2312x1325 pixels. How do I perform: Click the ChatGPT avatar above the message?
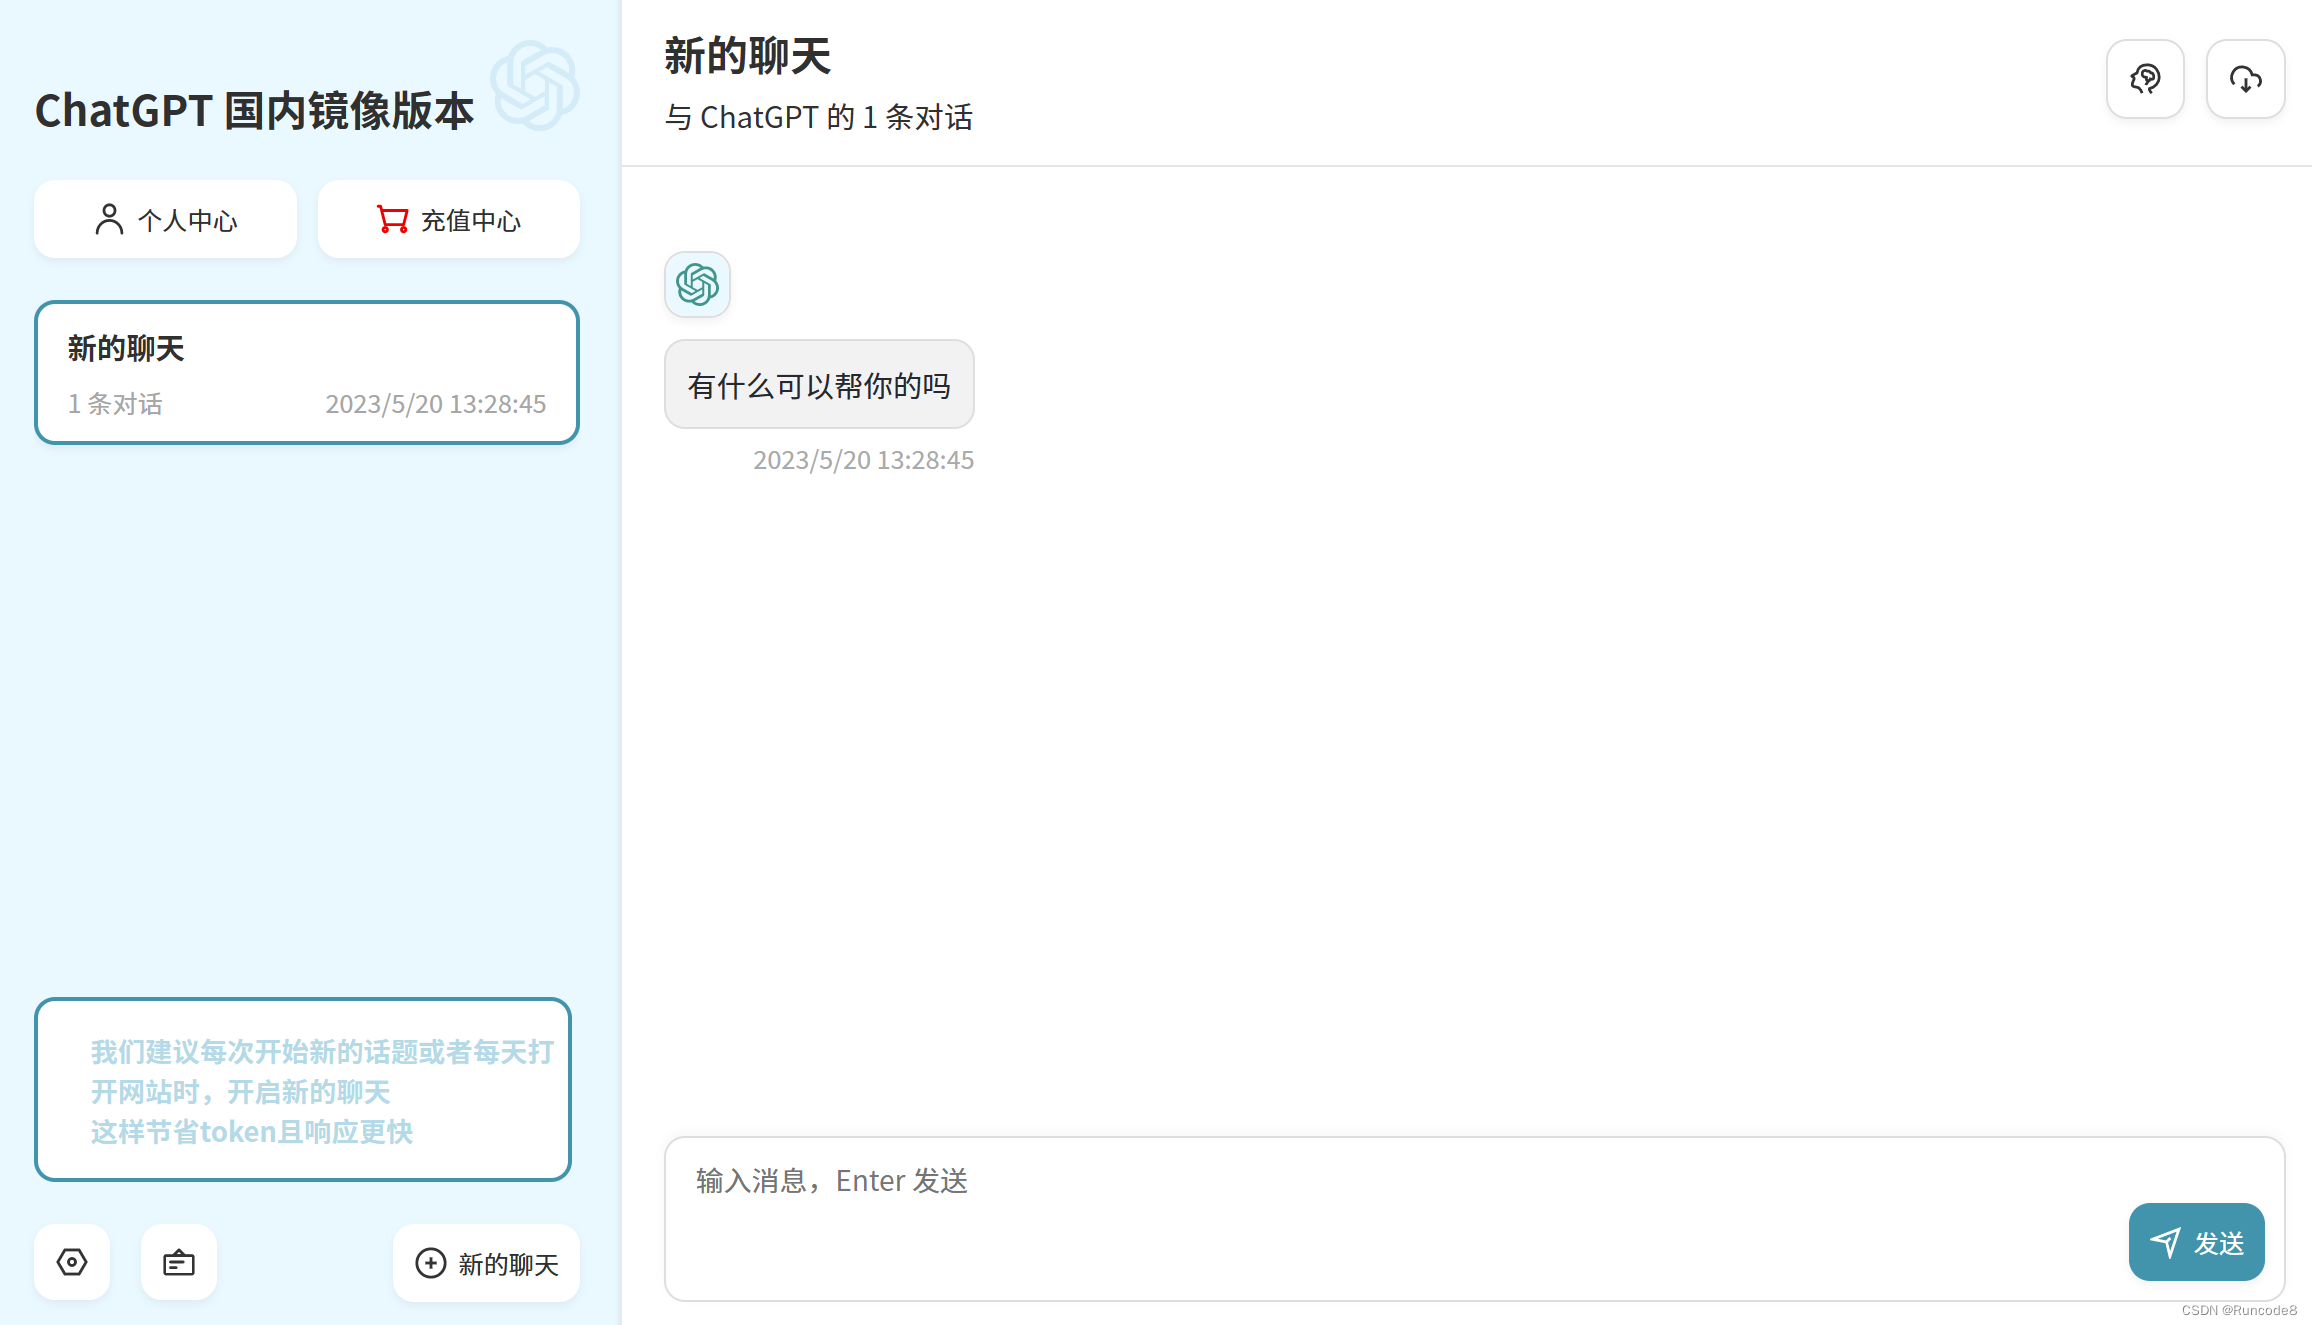click(697, 284)
